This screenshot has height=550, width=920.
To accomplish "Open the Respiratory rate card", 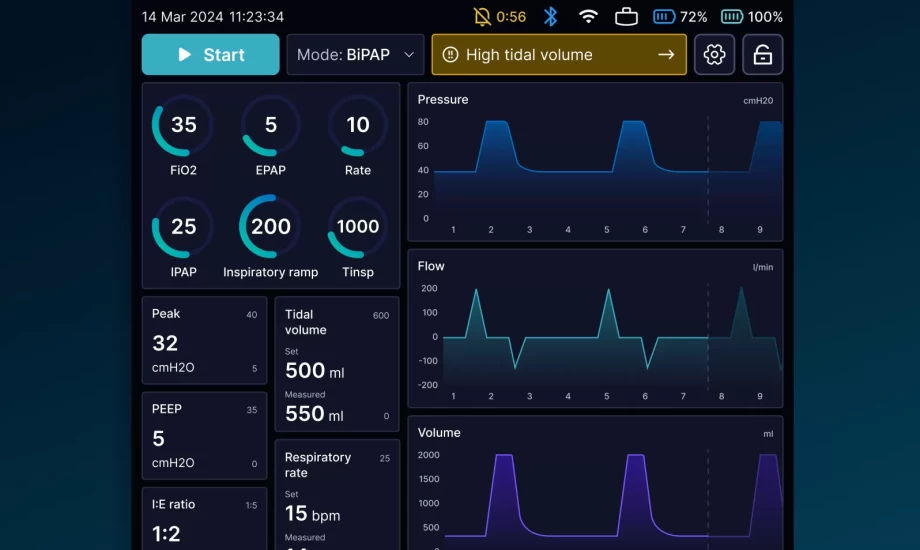I will (337, 495).
